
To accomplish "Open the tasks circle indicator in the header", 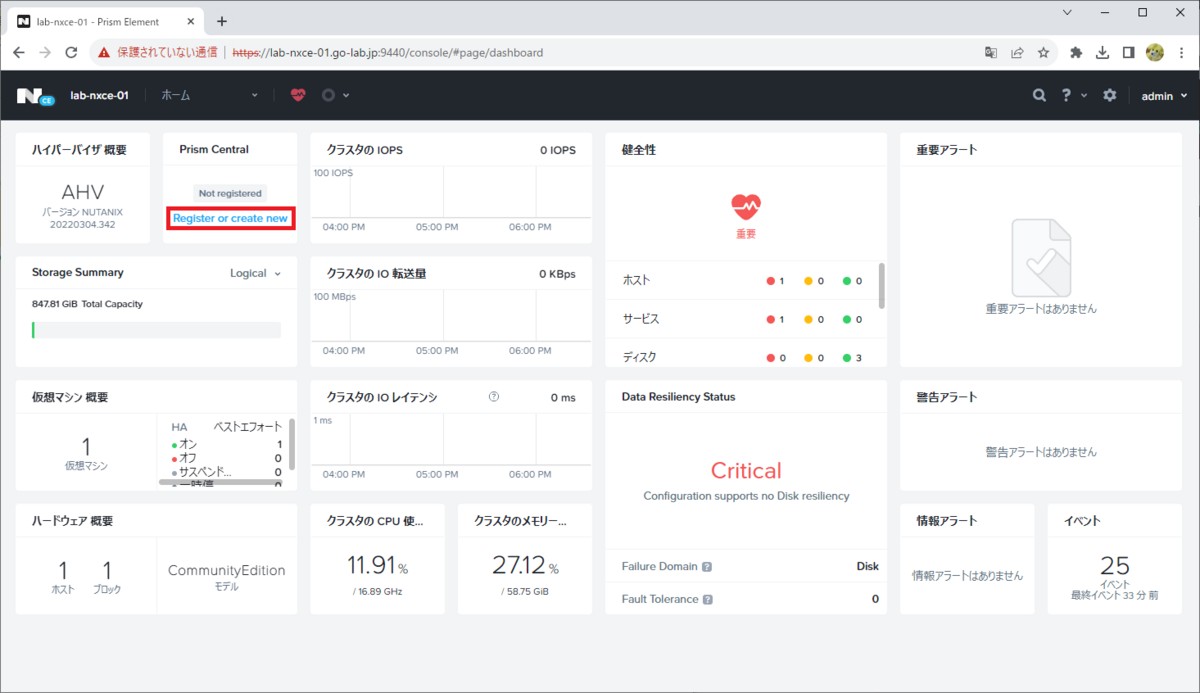I will click(x=328, y=95).
